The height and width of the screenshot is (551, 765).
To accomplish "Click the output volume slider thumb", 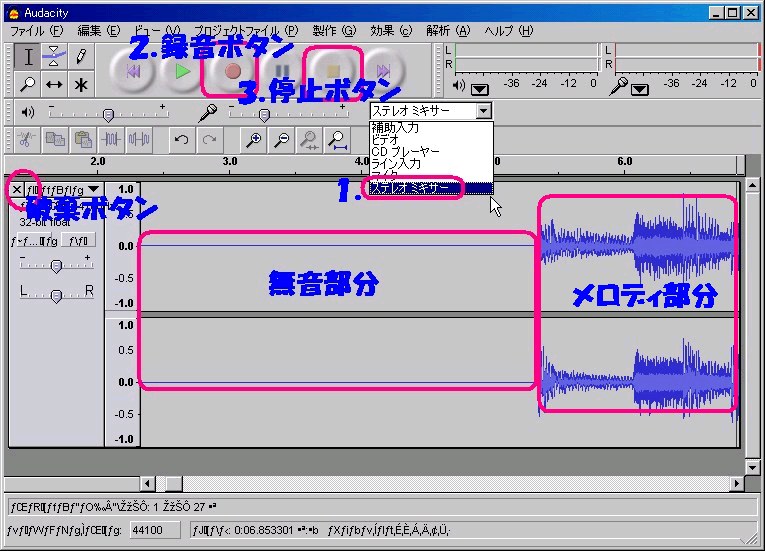I will 108,115.
